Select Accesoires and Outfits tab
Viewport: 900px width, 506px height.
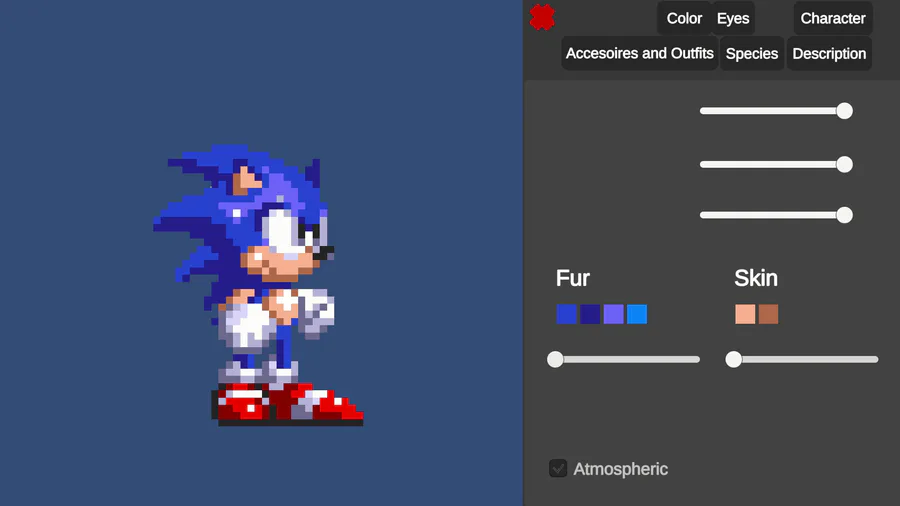tap(639, 53)
